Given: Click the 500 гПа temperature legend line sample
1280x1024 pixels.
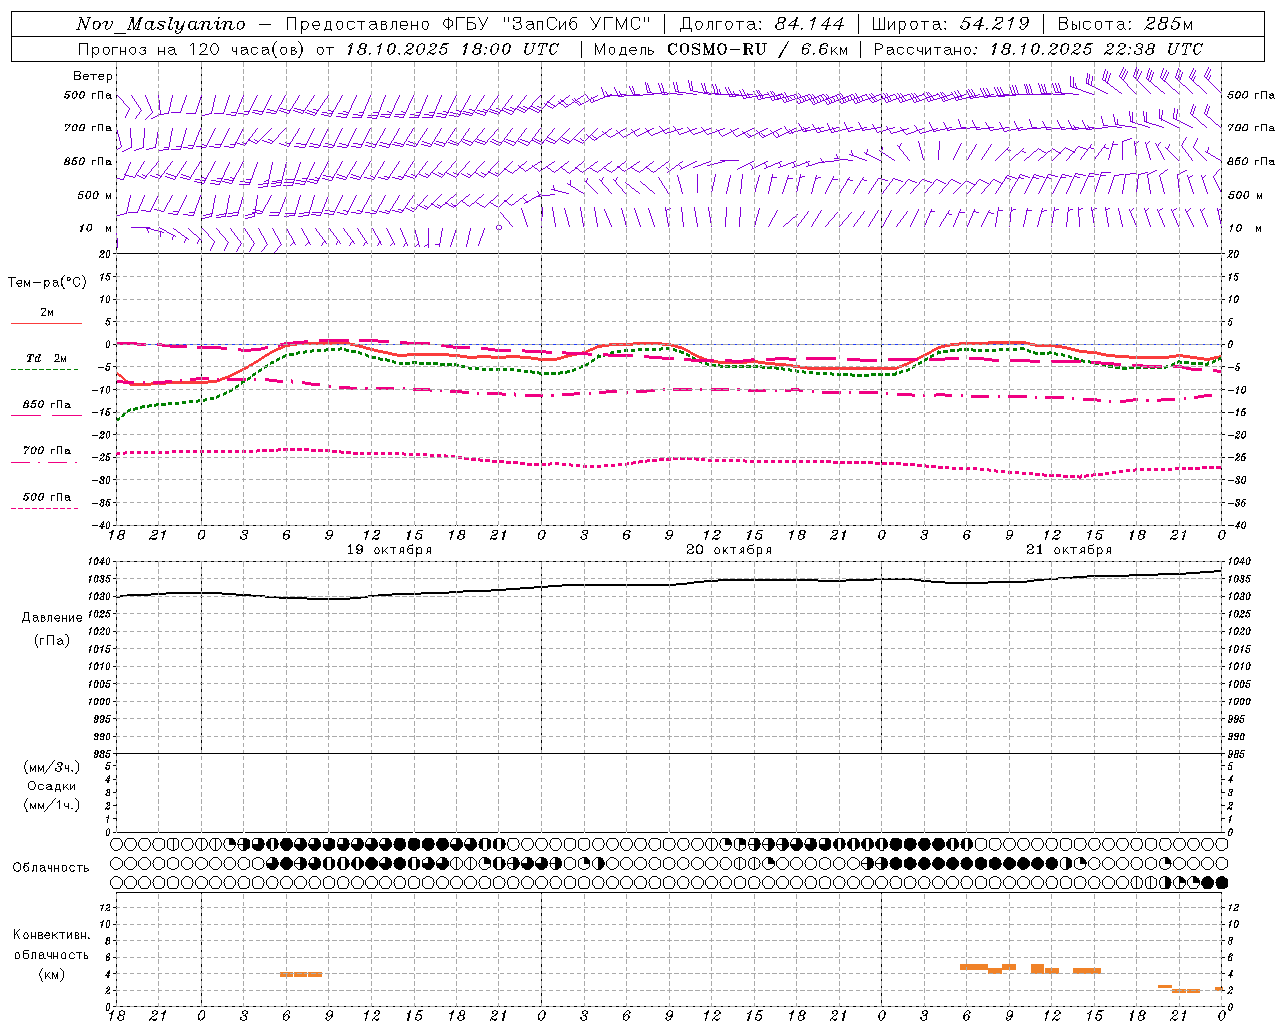Looking at the screenshot, I should click(x=45, y=508).
